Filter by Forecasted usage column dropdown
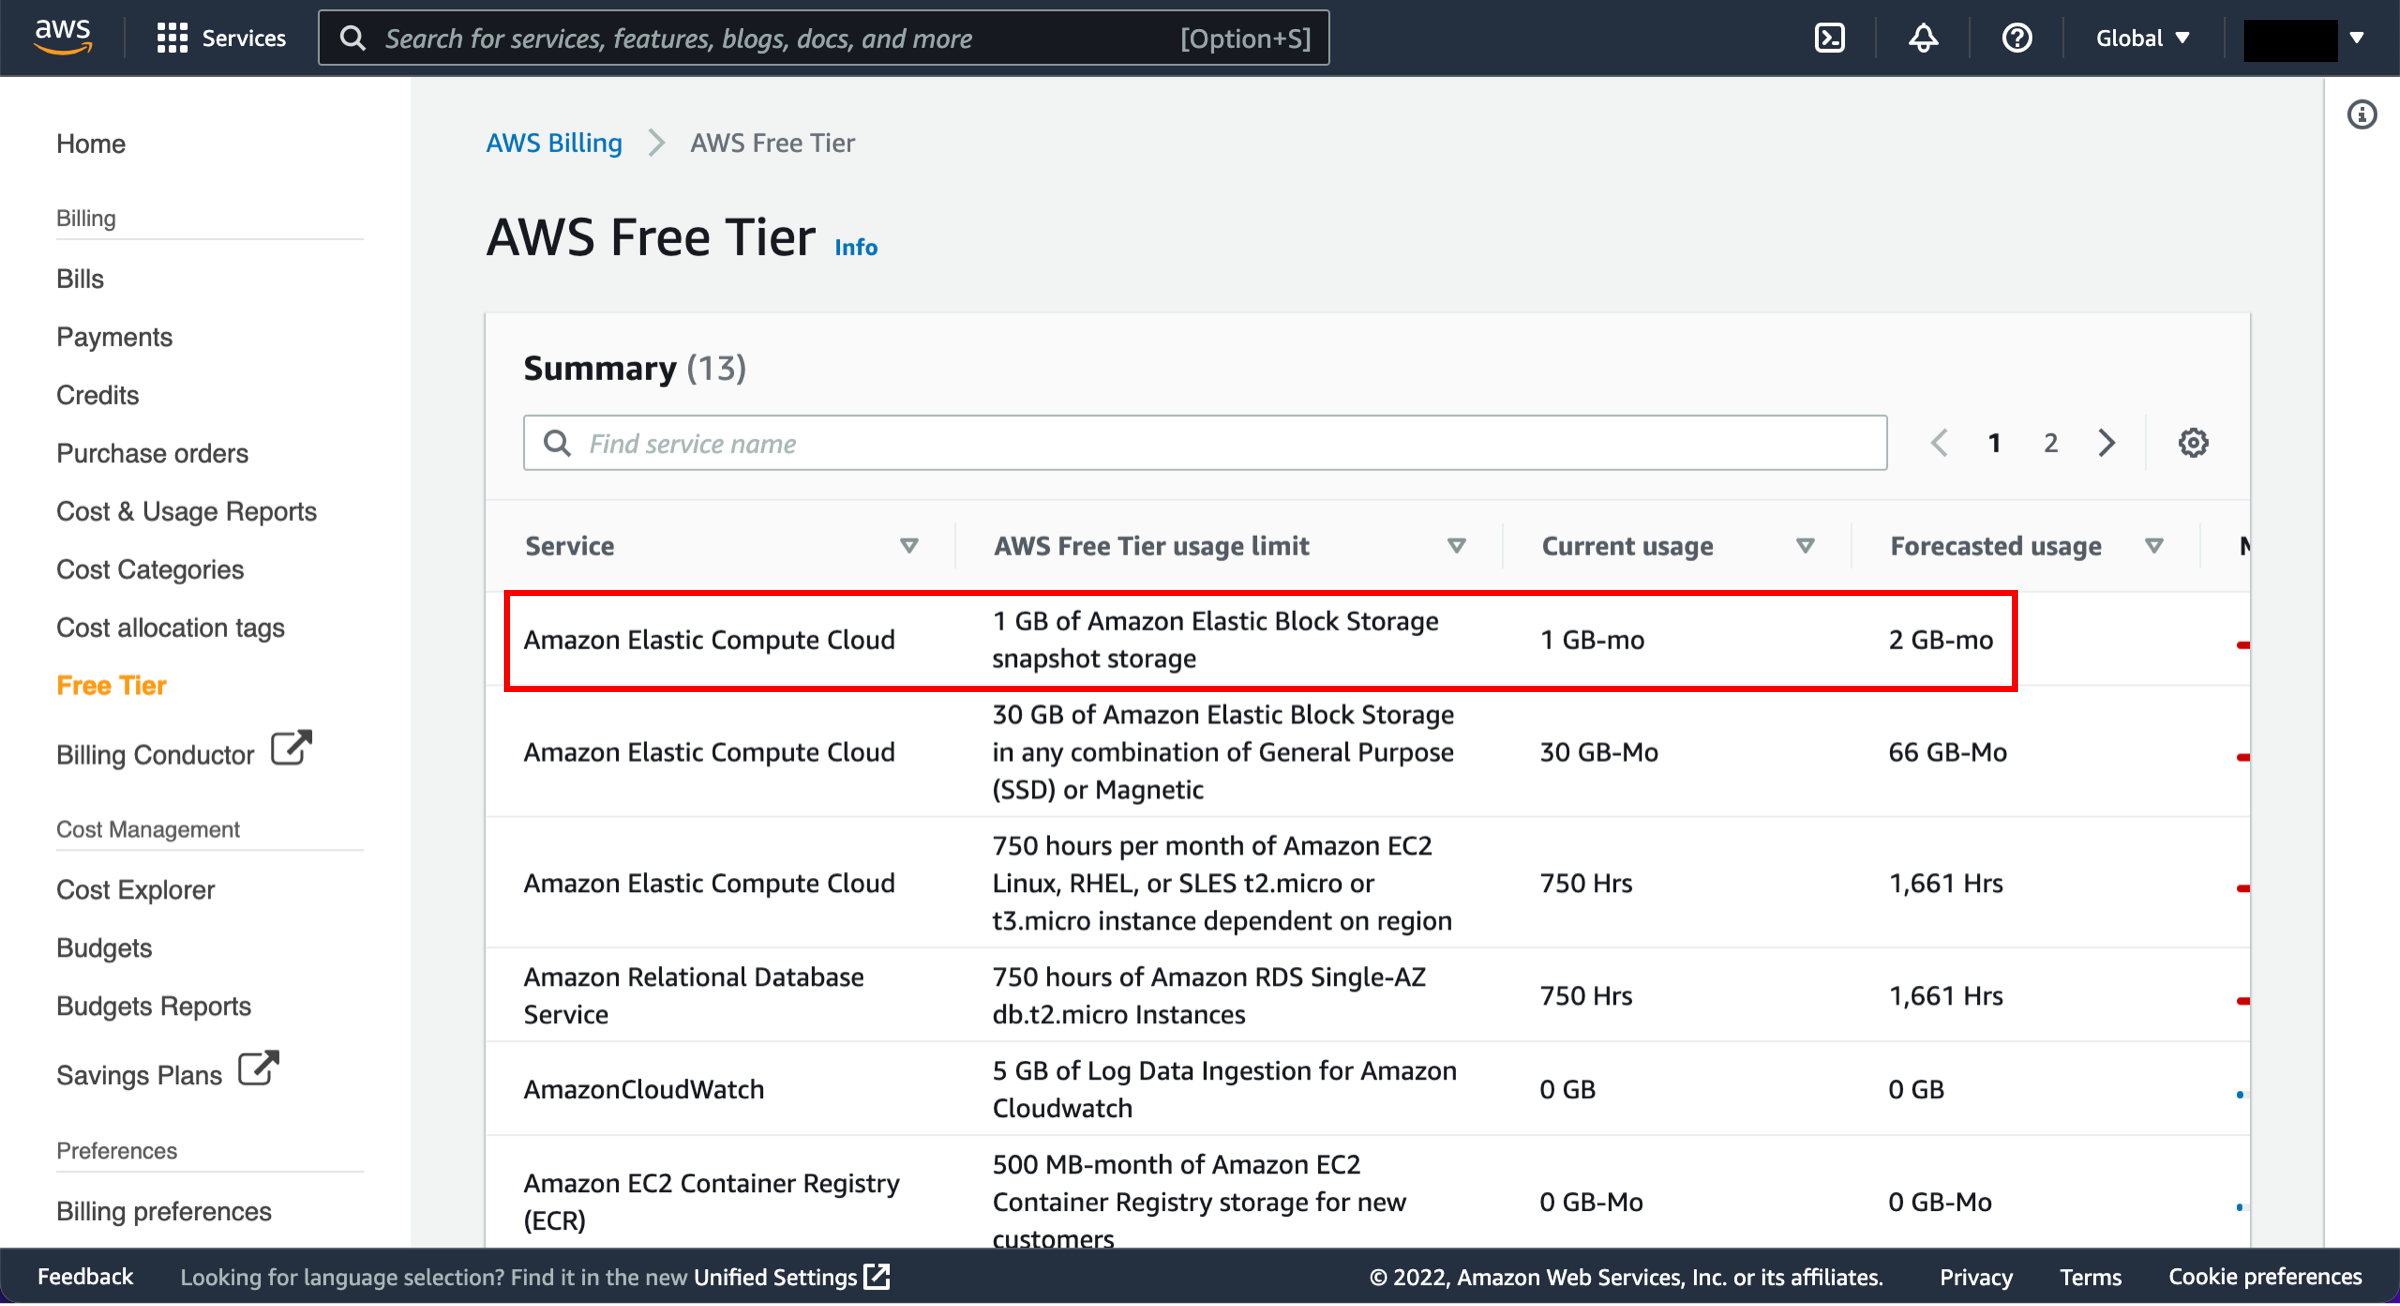2400x1306 pixels. 2152,545
